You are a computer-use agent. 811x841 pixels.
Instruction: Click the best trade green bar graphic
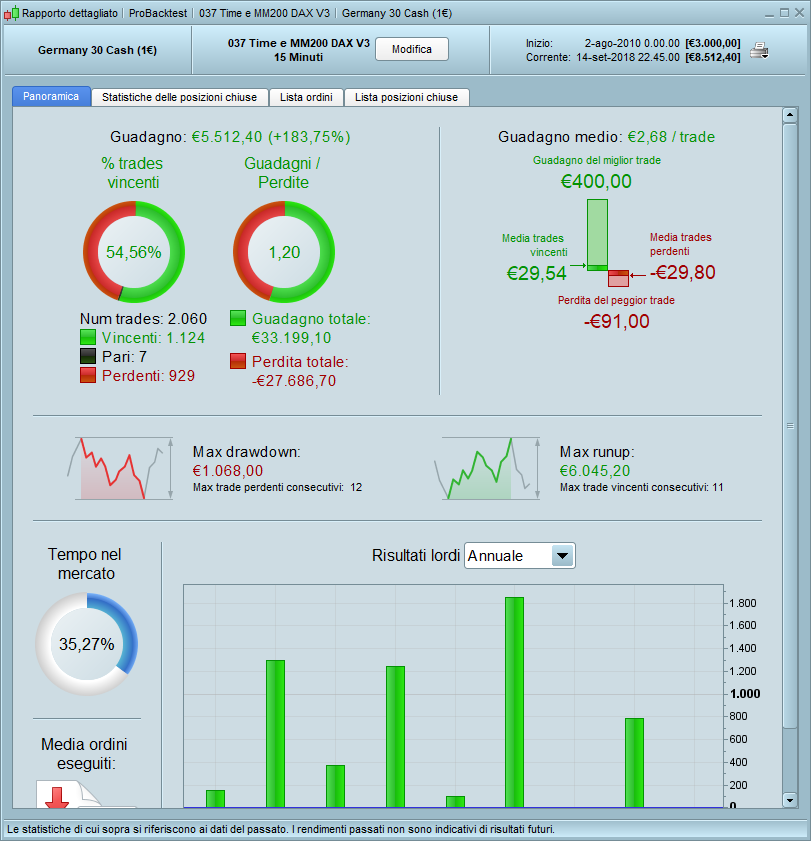coord(597,235)
